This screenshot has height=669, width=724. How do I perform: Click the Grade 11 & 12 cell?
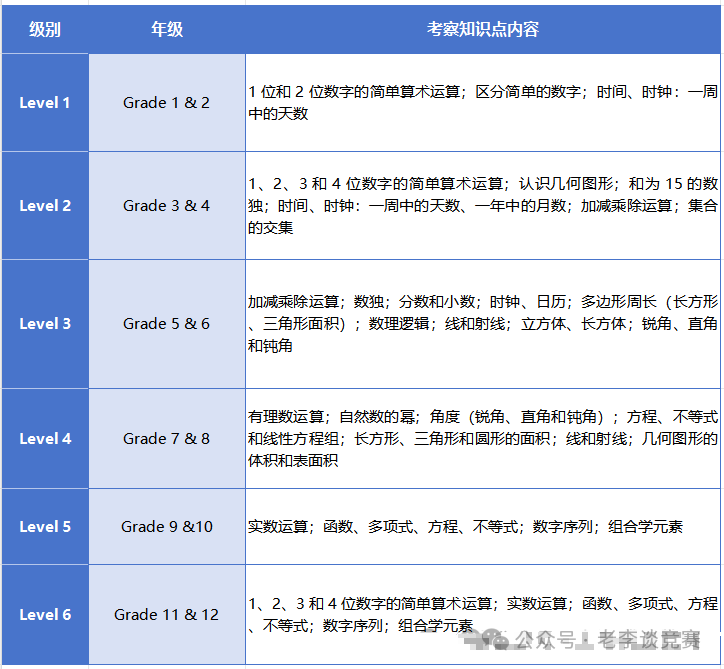pos(167,615)
